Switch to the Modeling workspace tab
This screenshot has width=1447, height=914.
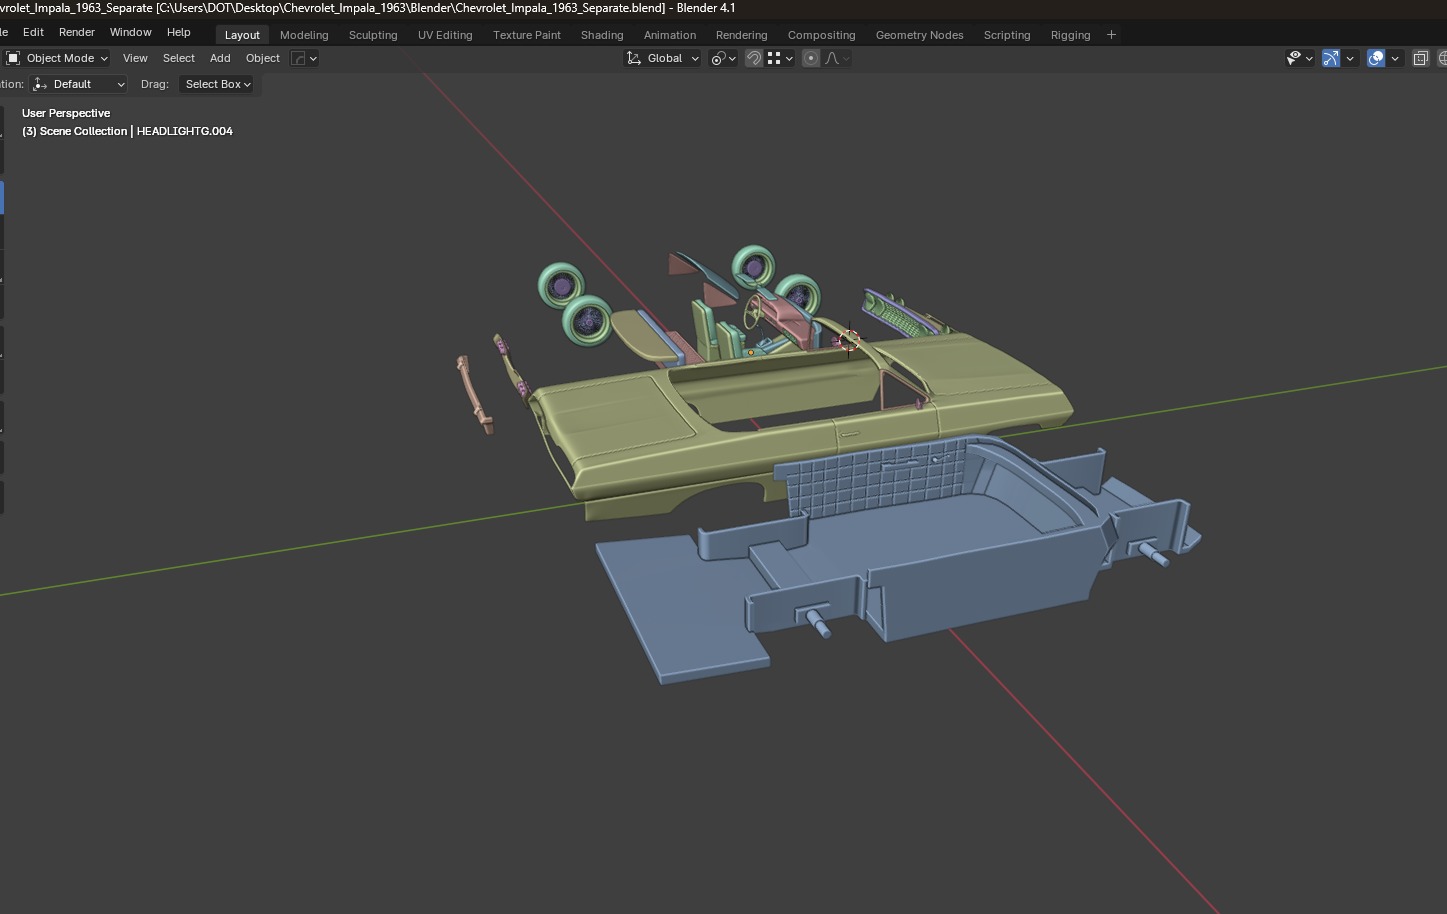point(304,35)
